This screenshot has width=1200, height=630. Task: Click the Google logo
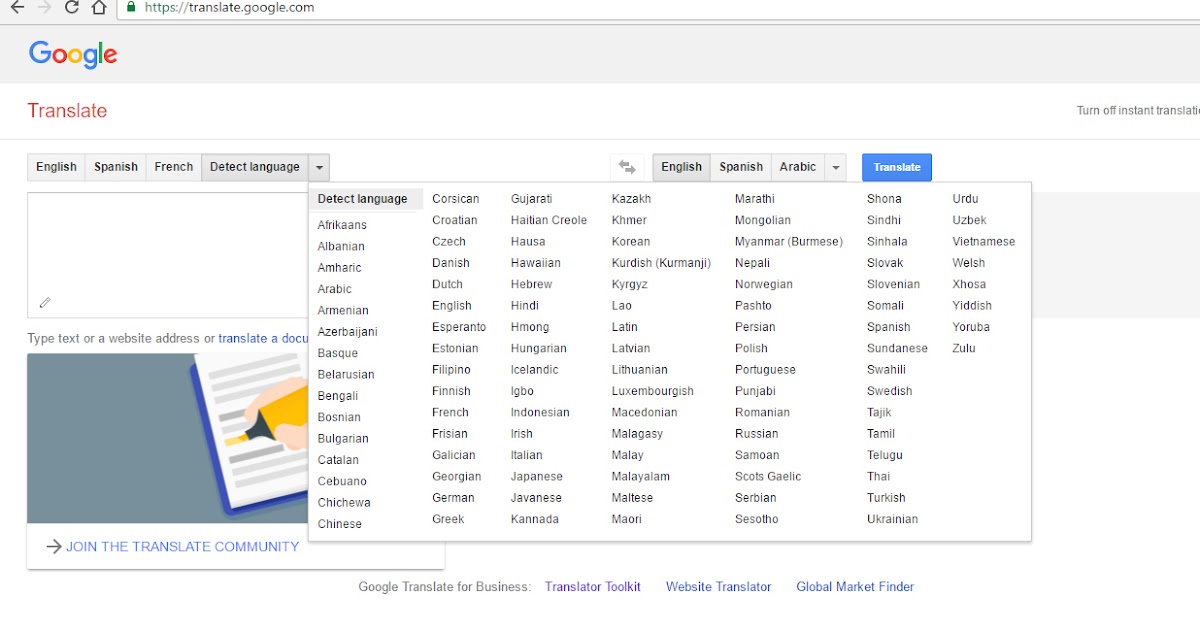[72, 56]
